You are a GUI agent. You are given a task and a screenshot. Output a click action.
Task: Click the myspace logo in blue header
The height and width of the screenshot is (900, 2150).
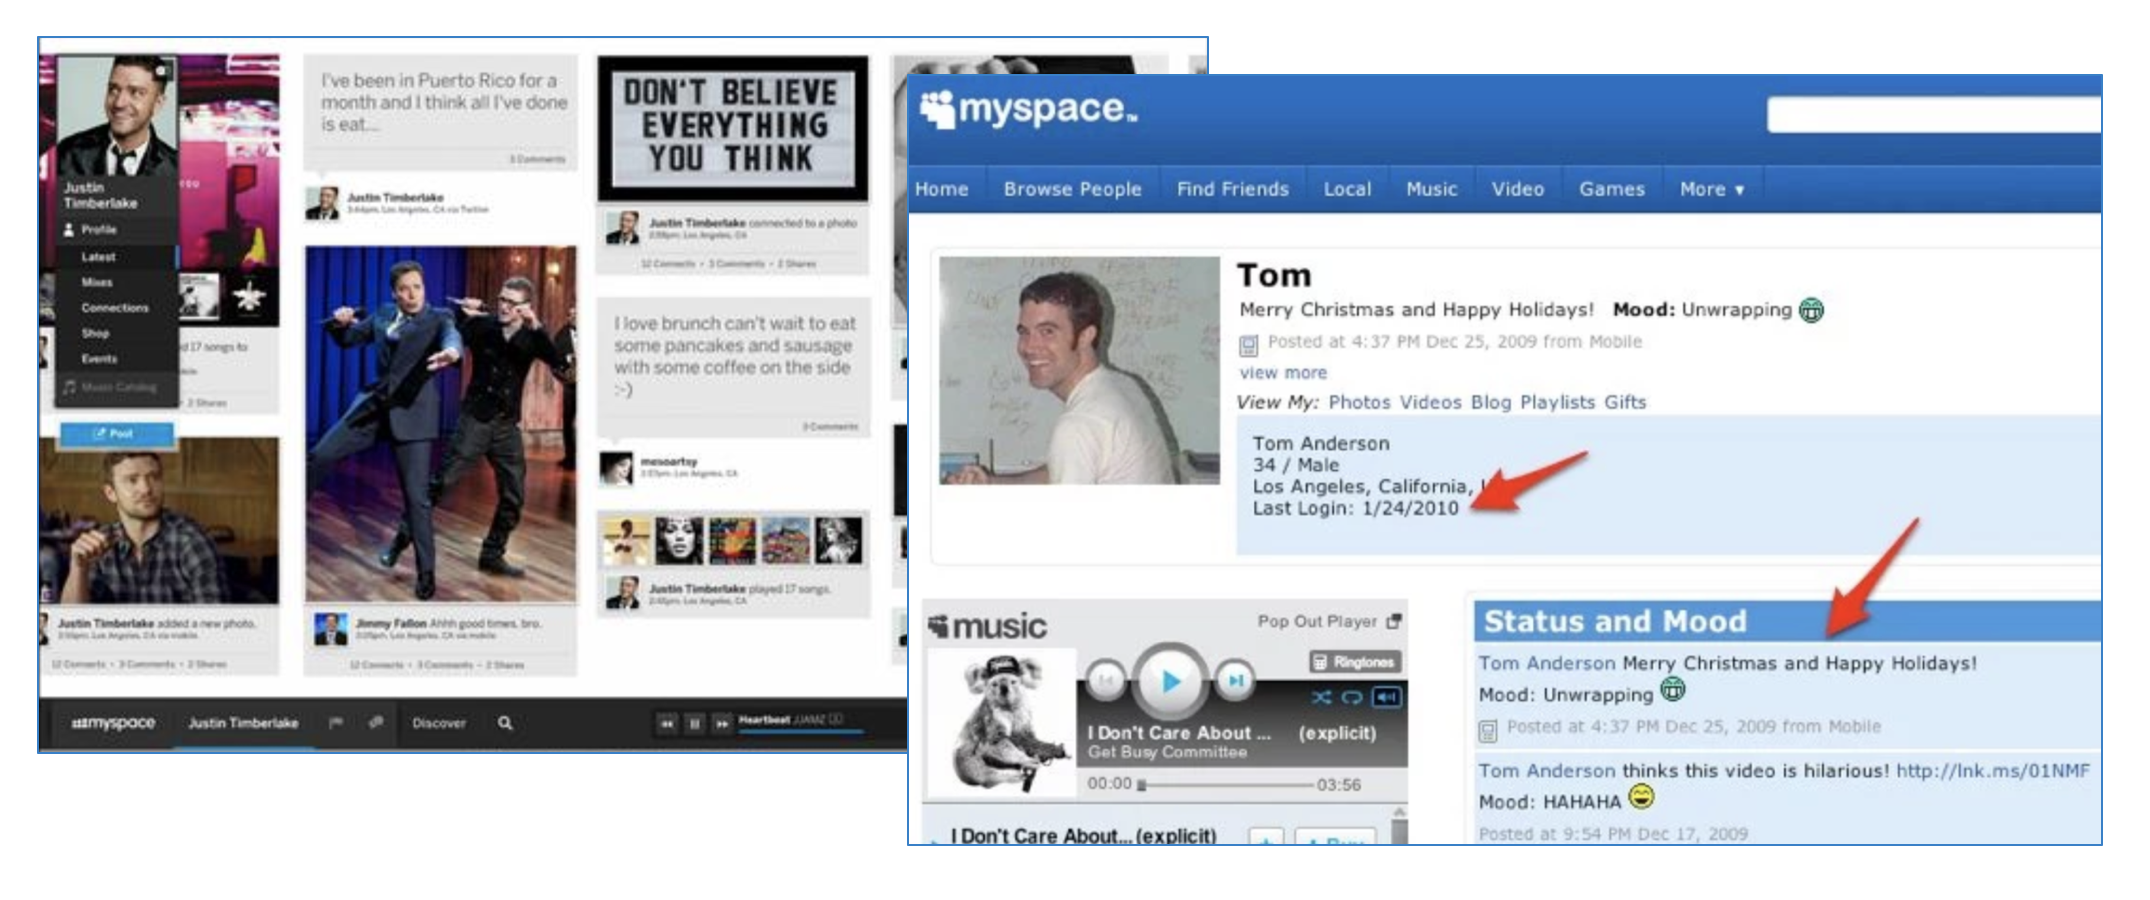[1028, 108]
